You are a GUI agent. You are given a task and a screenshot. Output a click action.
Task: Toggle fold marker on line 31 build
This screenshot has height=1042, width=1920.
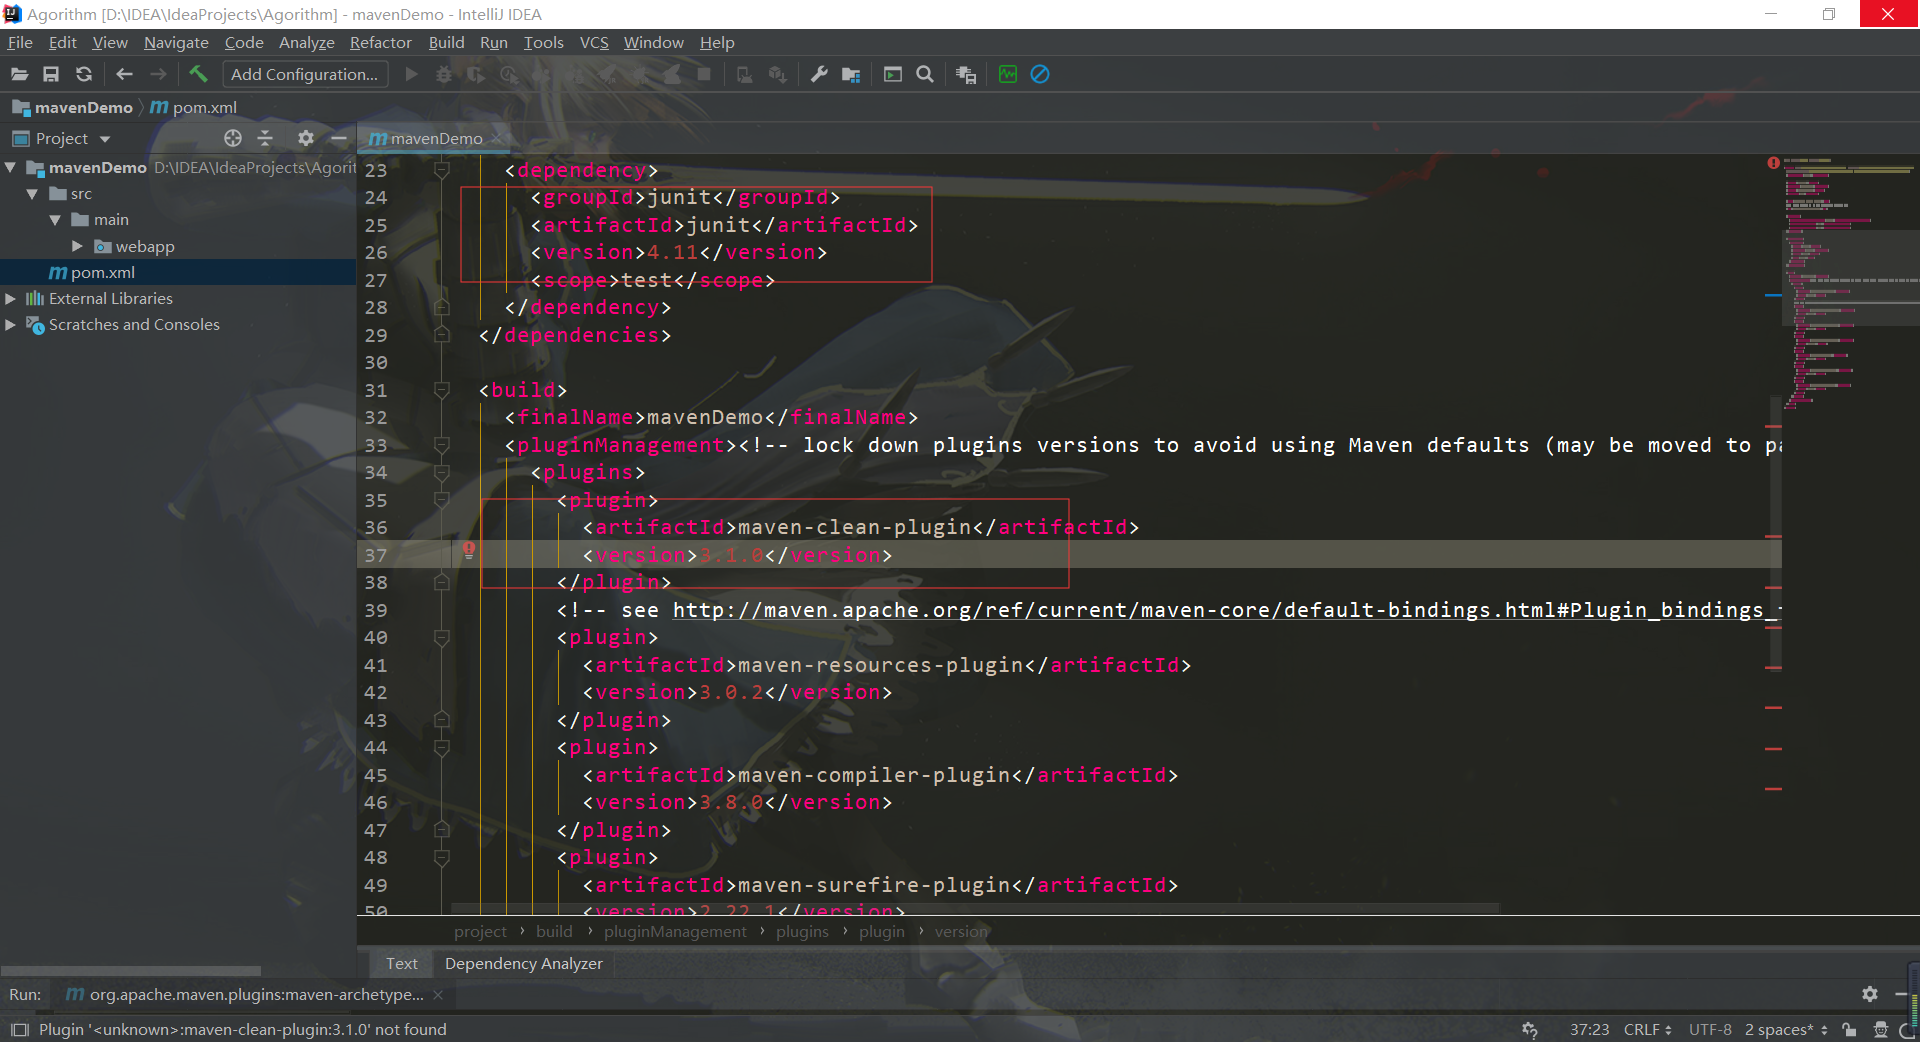(441, 390)
